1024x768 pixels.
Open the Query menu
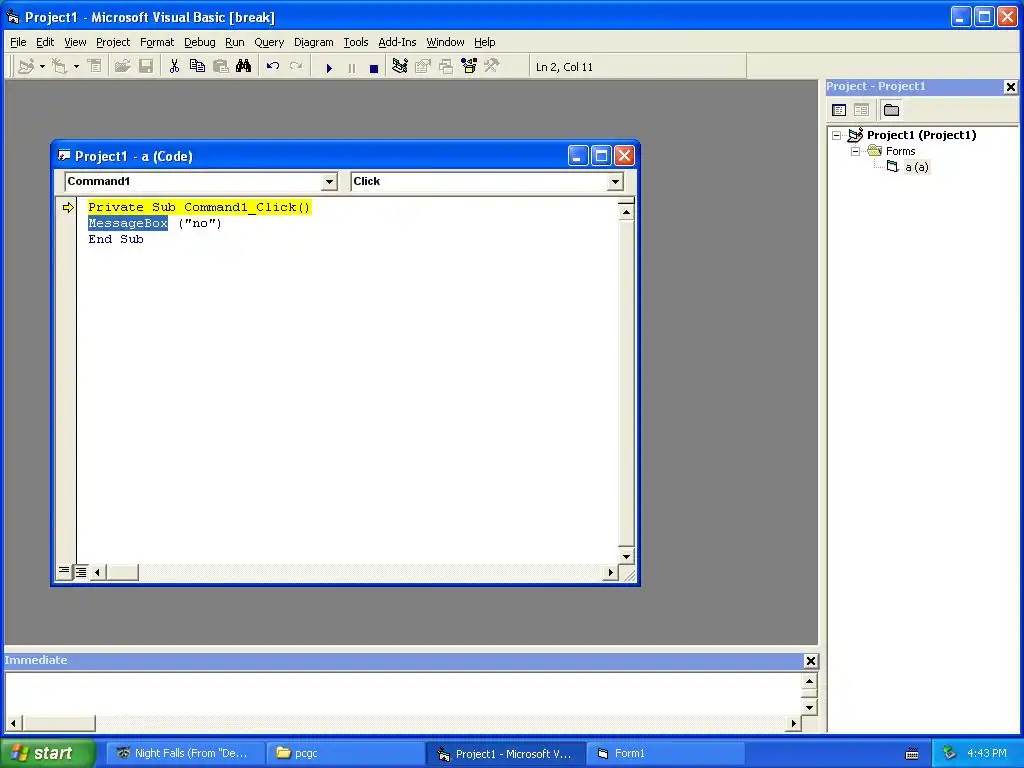tap(269, 42)
